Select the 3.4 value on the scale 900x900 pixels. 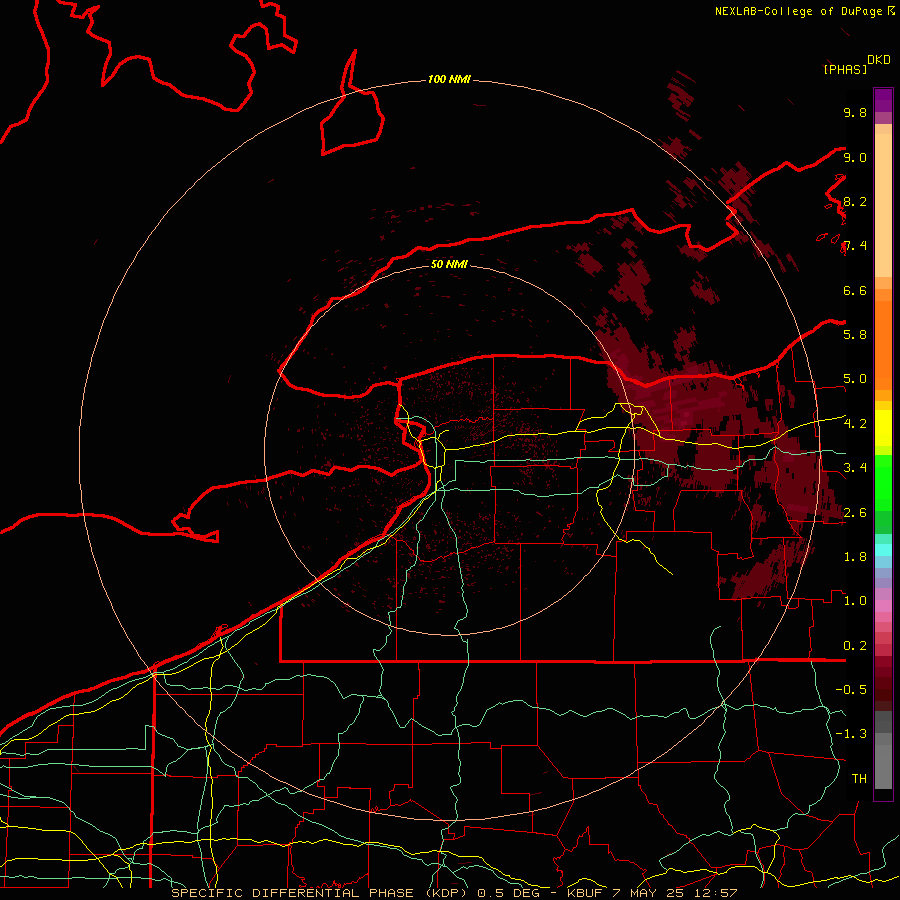[x=855, y=467]
